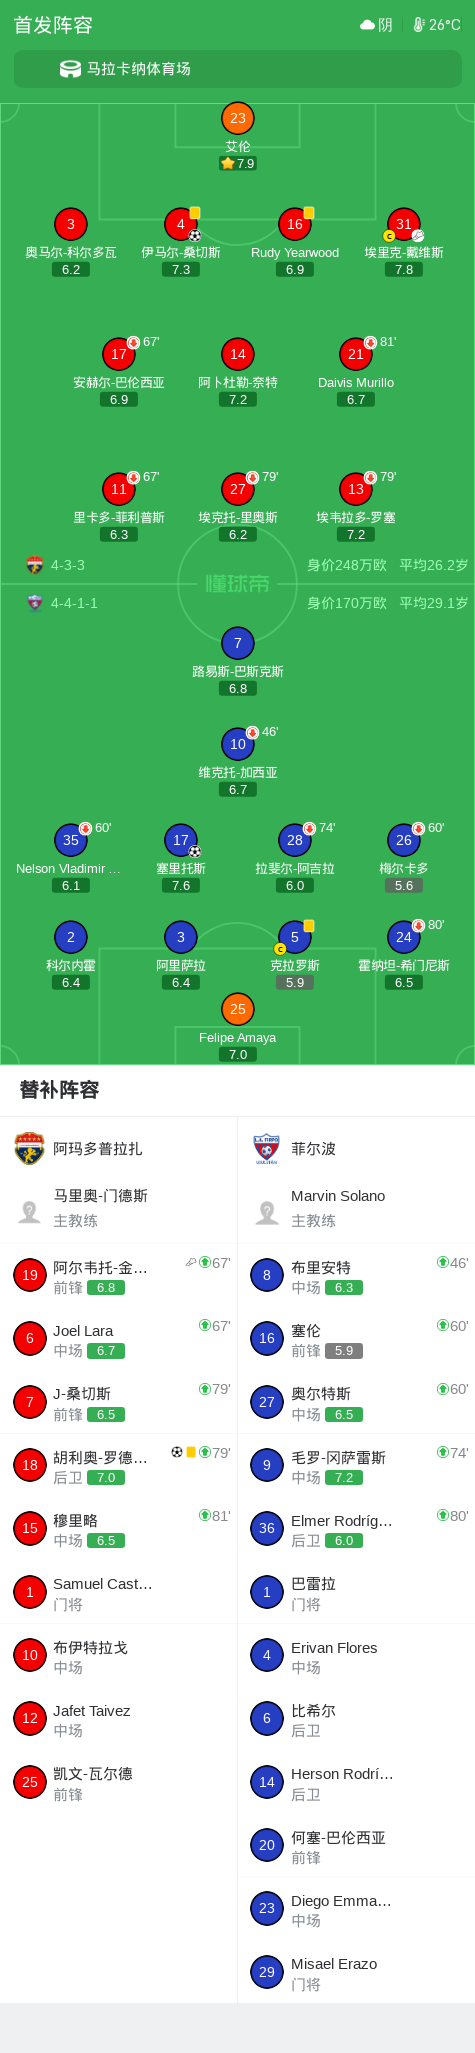
Task: Tap the 阿玛多普拉扎 team crest
Action: point(30,1149)
